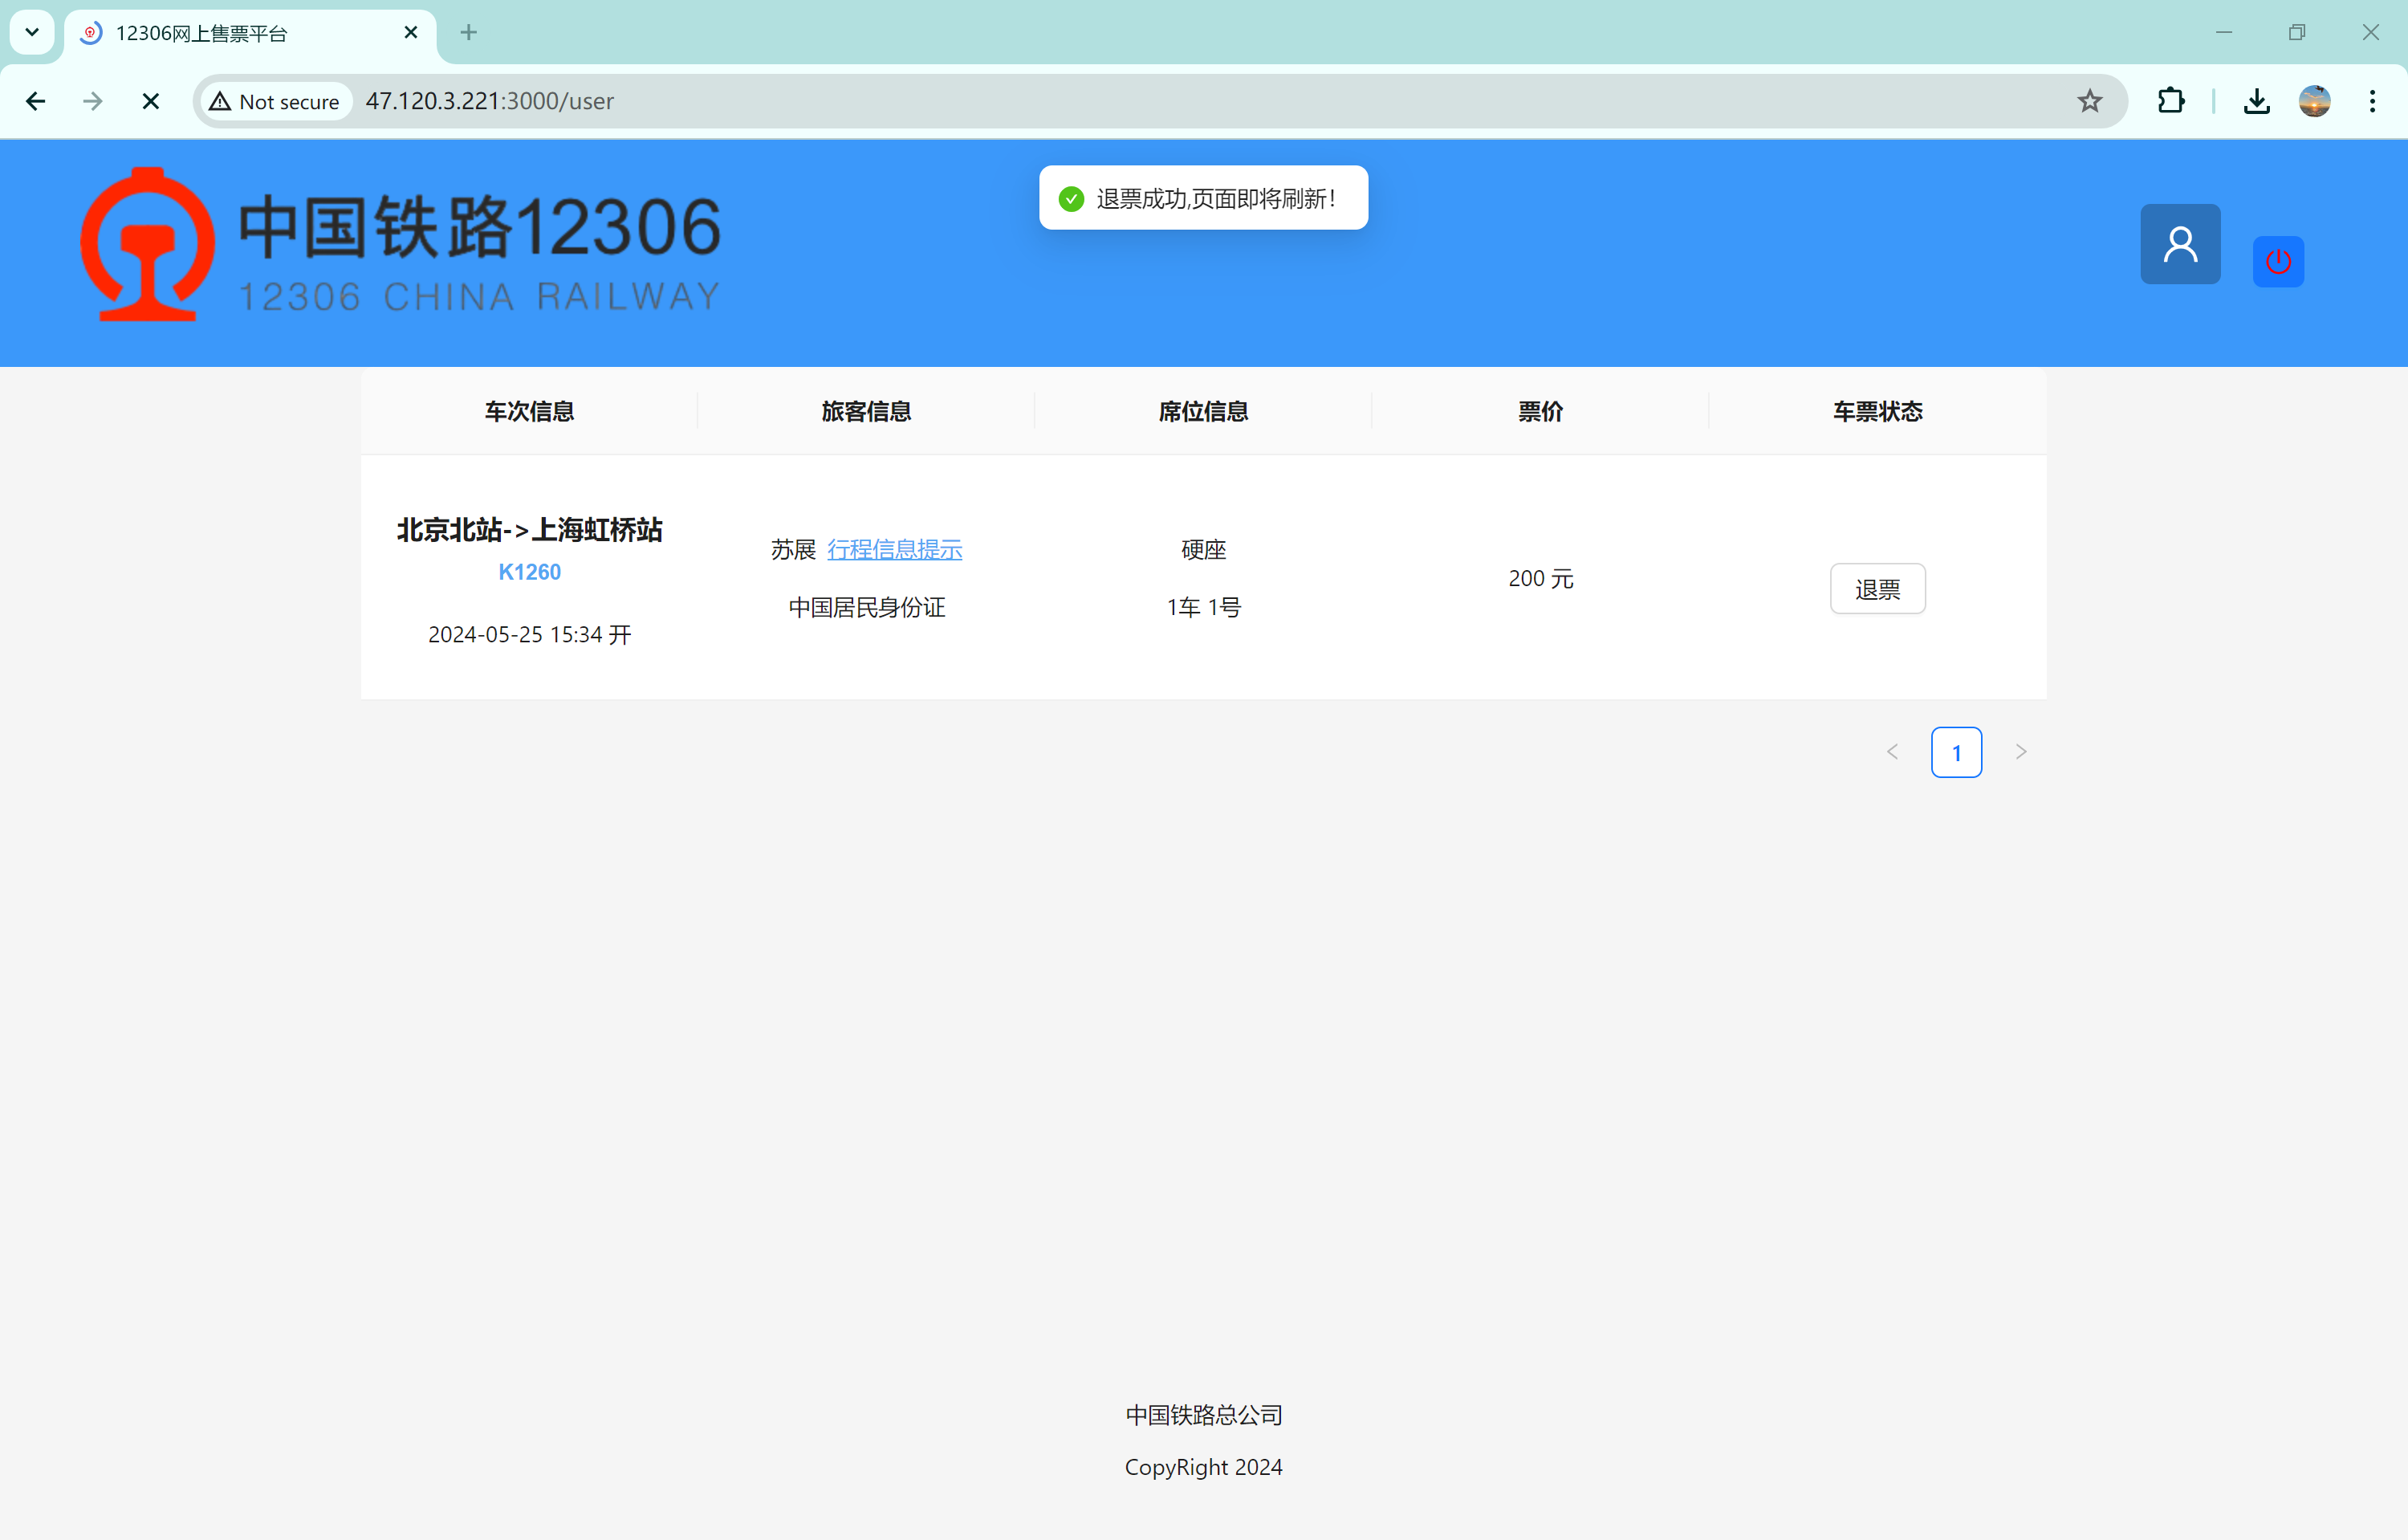Click the seat number 1车 1号

click(1204, 607)
